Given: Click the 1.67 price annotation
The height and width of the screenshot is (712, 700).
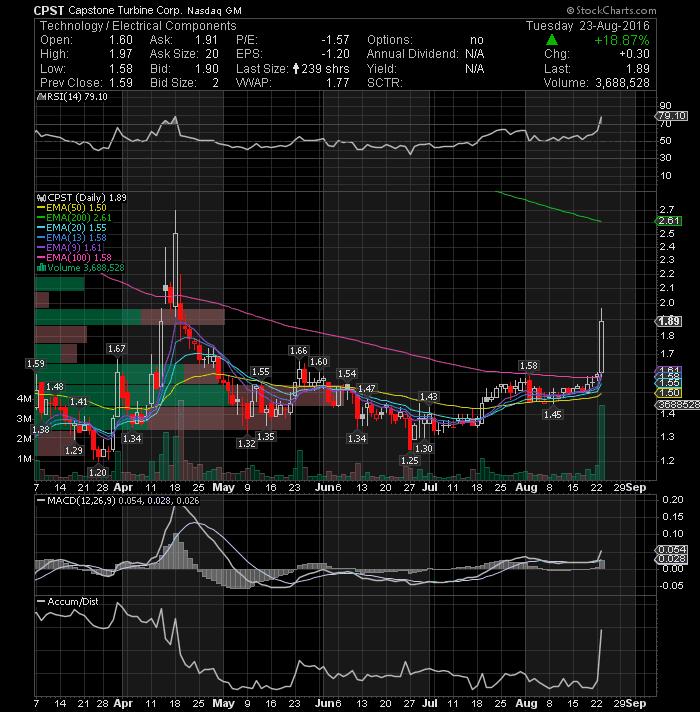Looking at the screenshot, I should point(116,349).
